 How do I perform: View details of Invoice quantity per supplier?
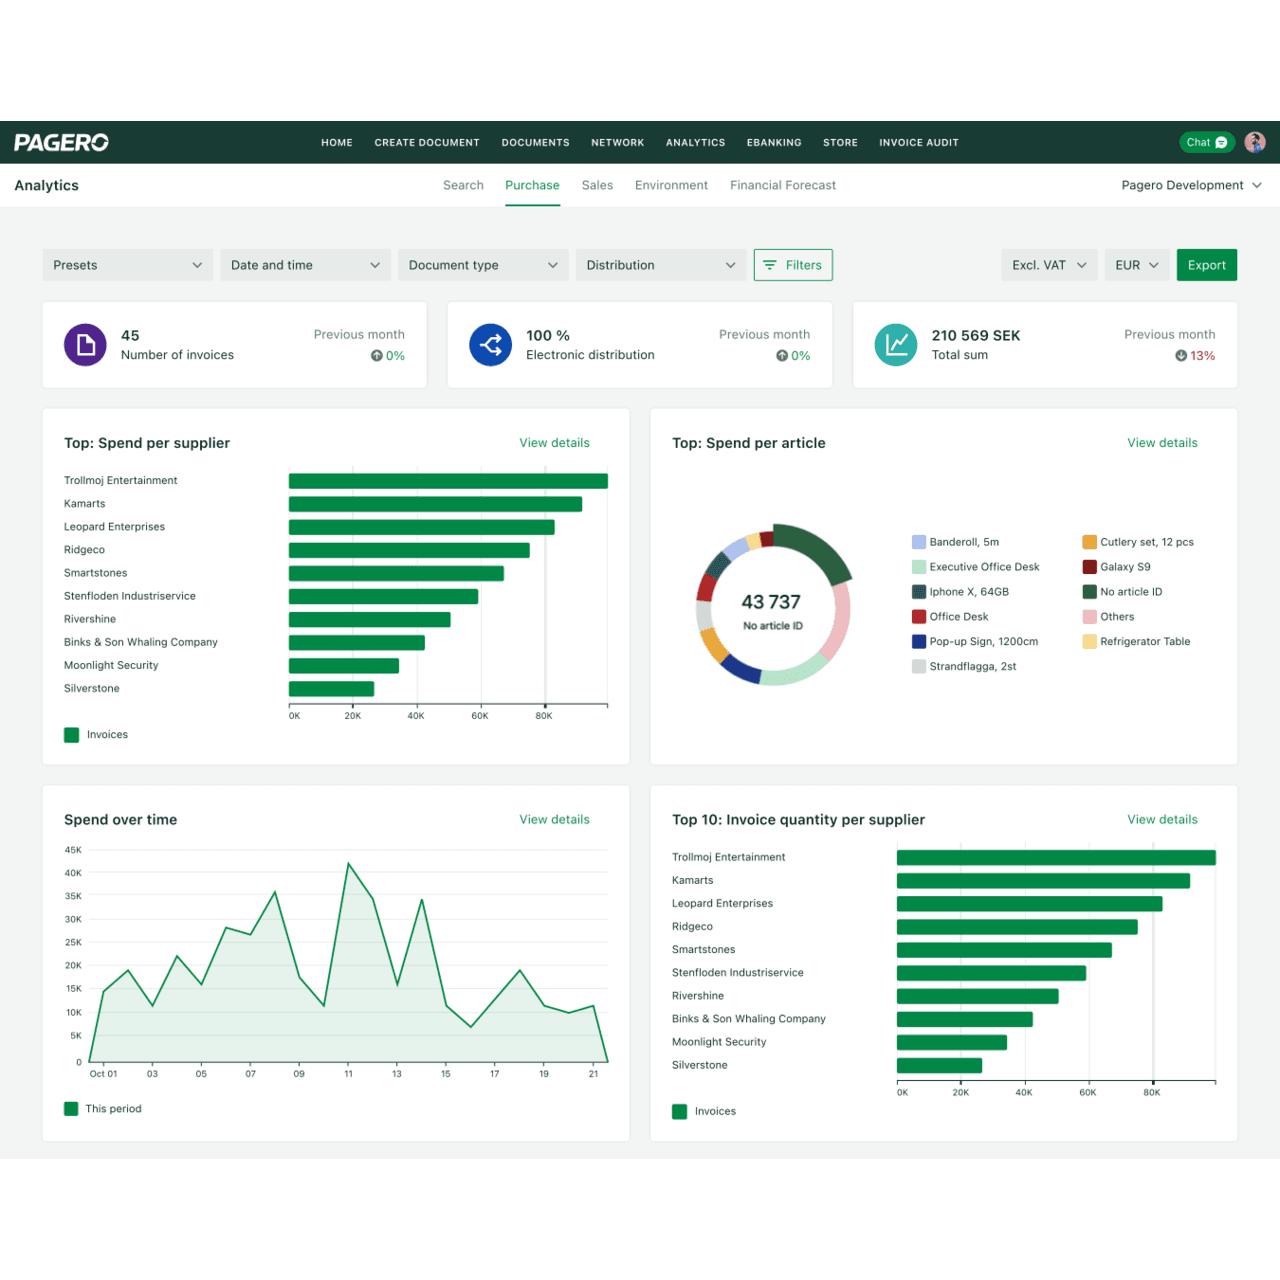click(1162, 819)
